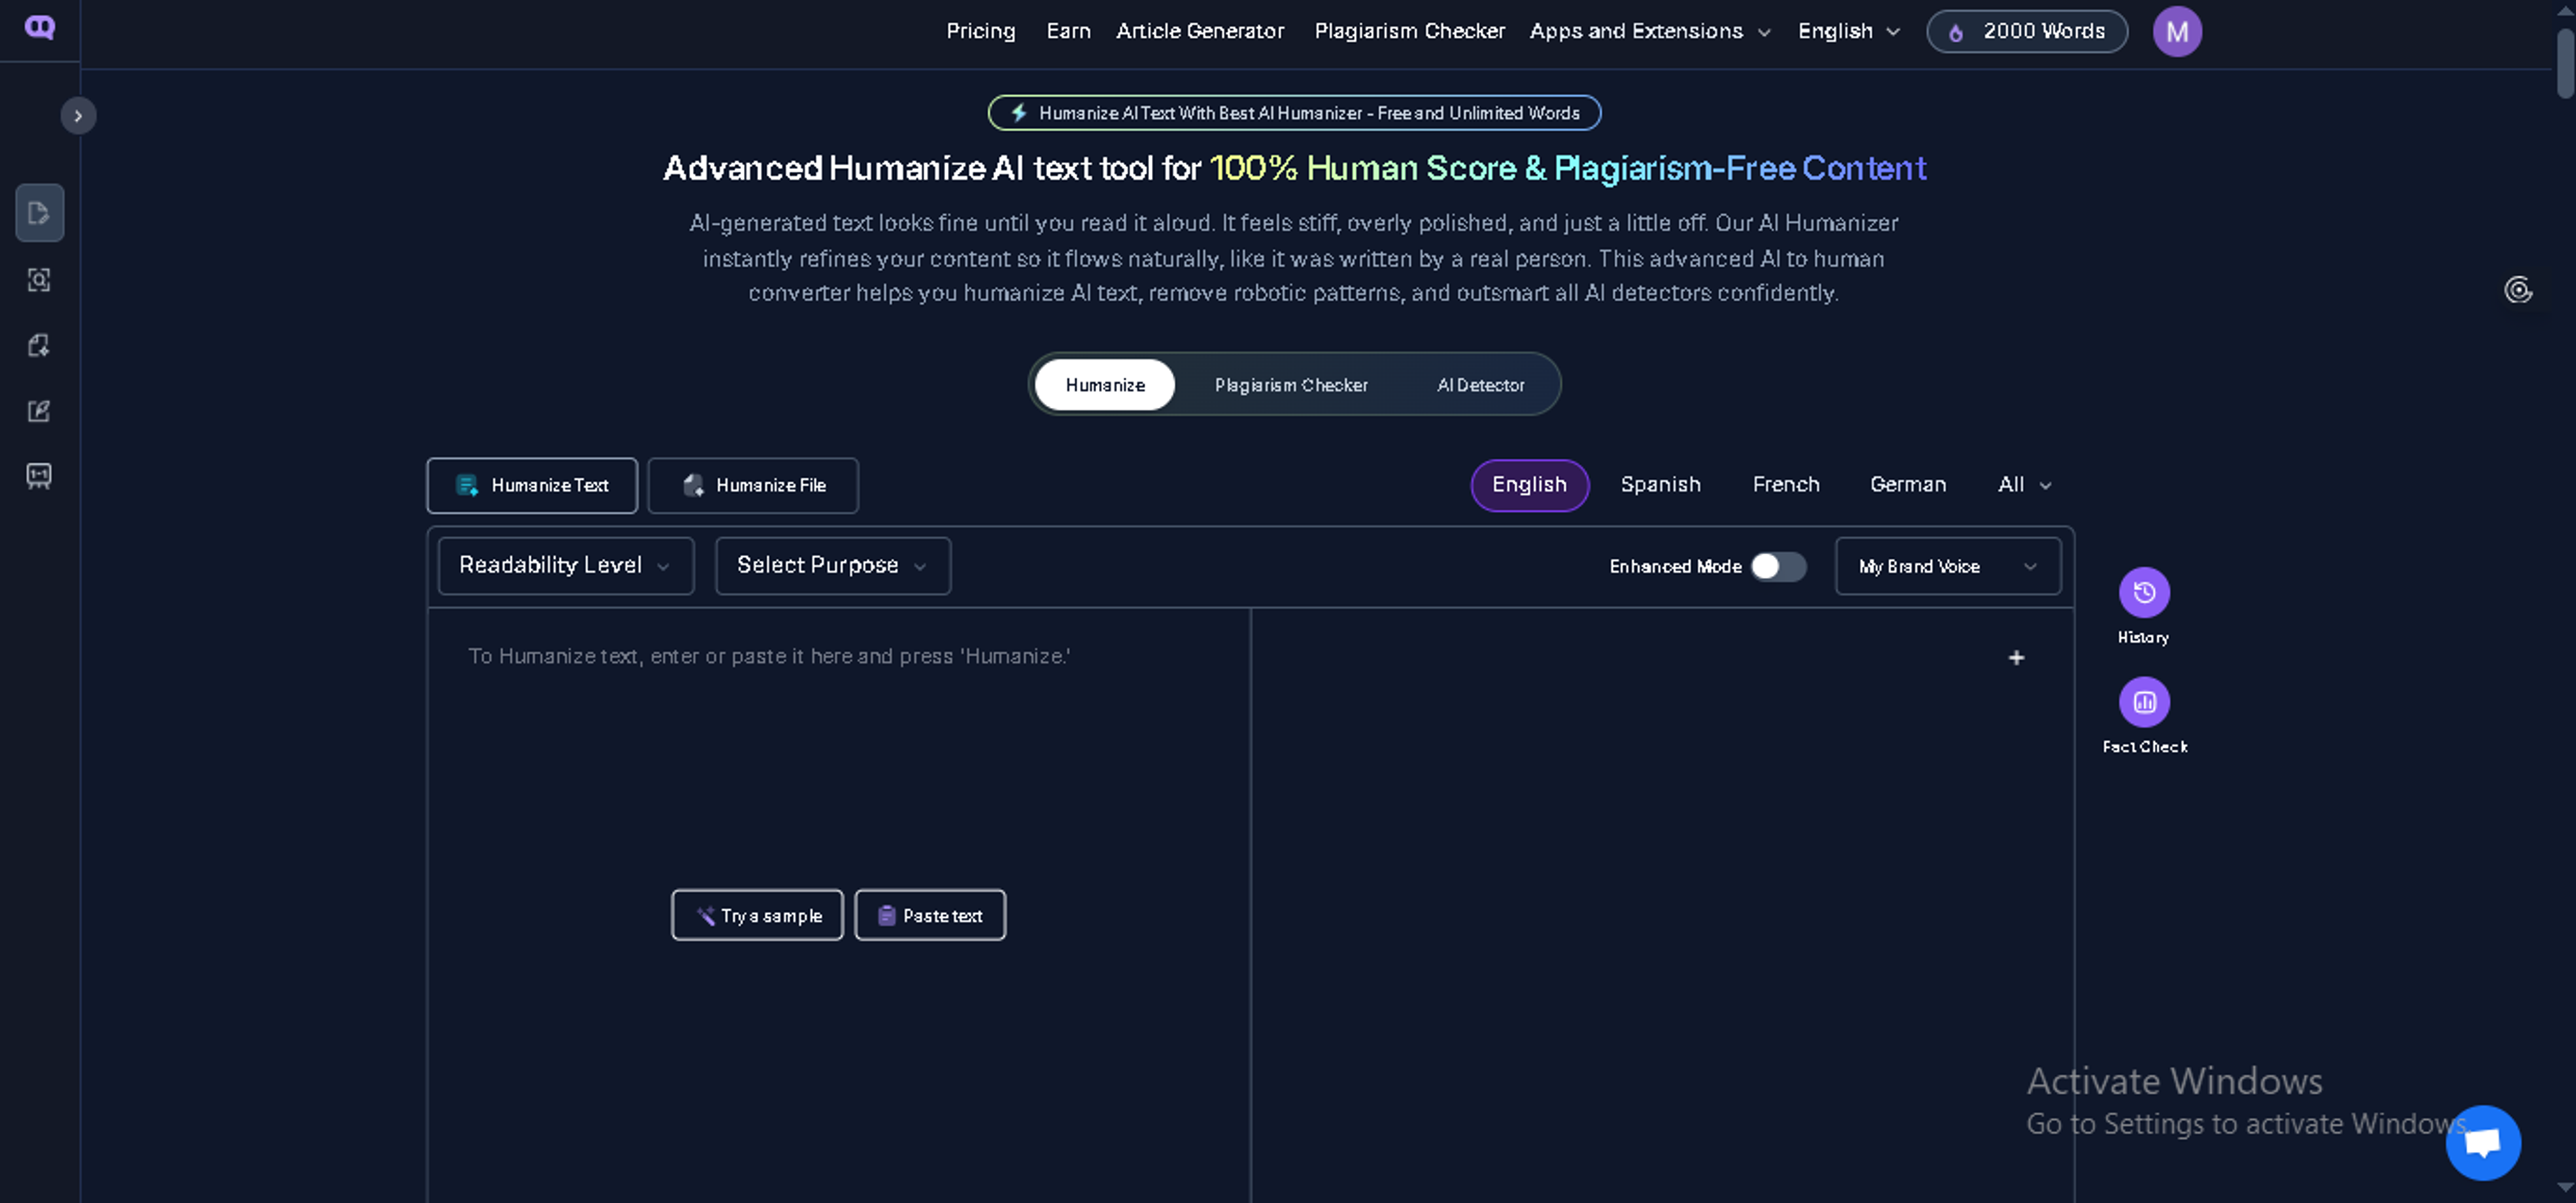Open the live chat bubble
2576x1203 pixels.
pyautogui.click(x=2483, y=1142)
